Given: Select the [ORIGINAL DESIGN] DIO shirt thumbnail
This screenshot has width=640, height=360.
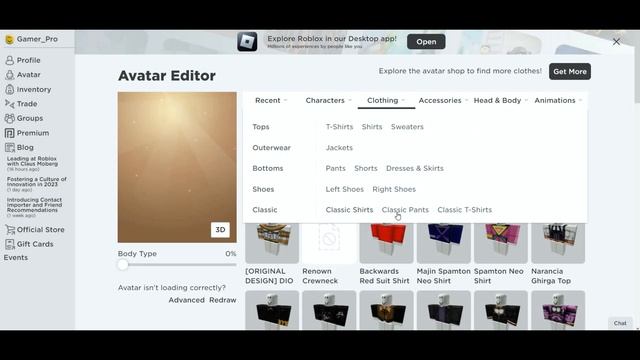Looking at the screenshot, I should [x=272, y=243].
